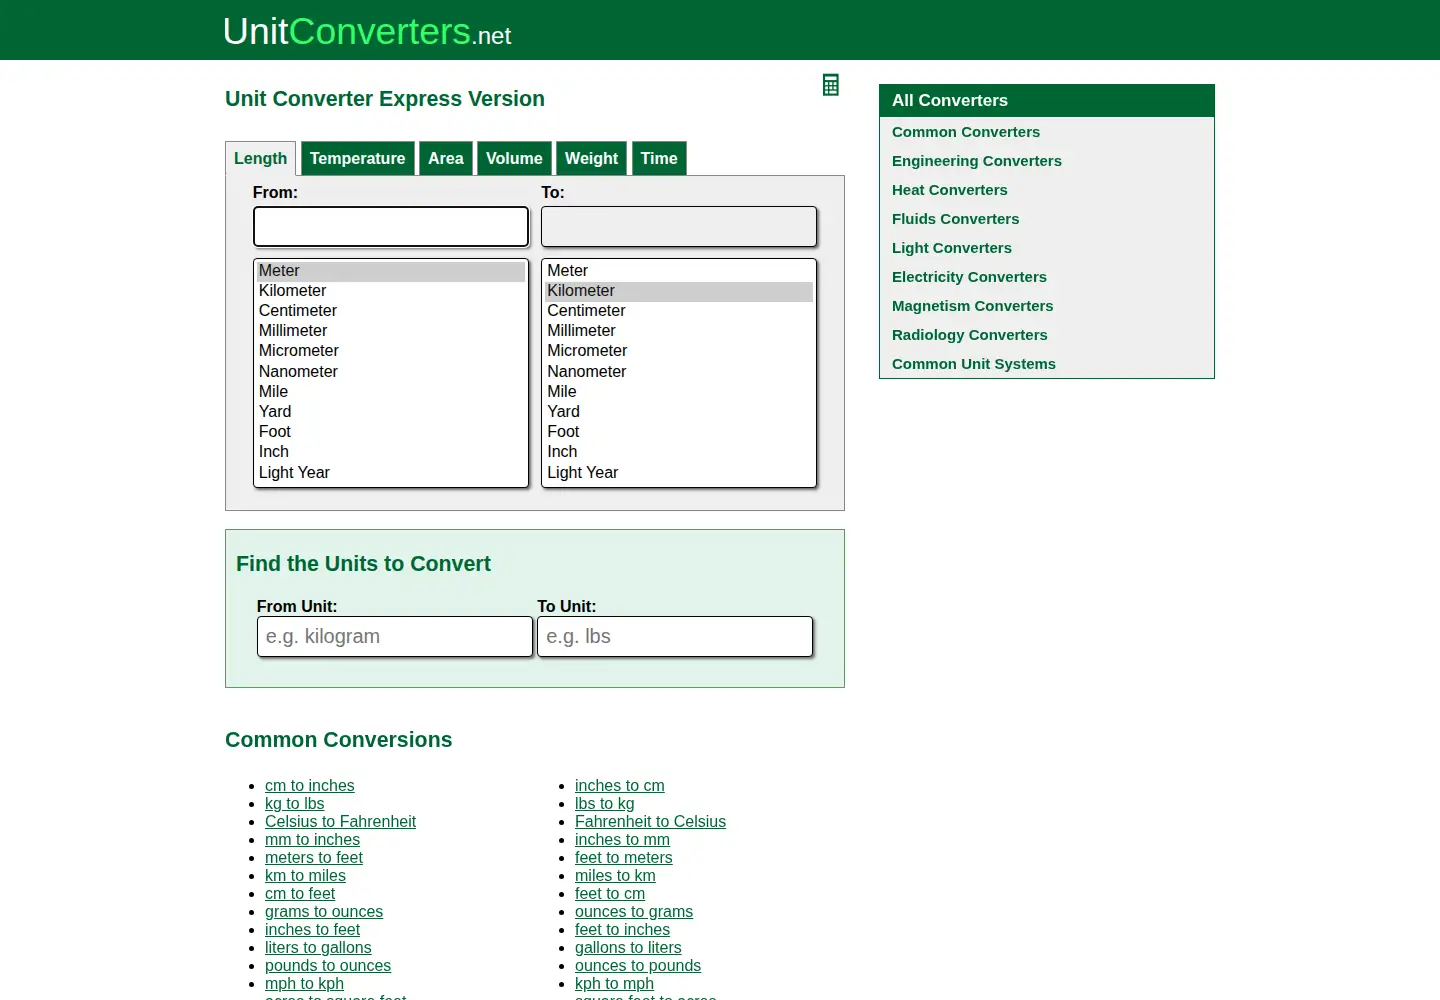Click the From Unit search field
1440x1000 pixels.
point(395,637)
